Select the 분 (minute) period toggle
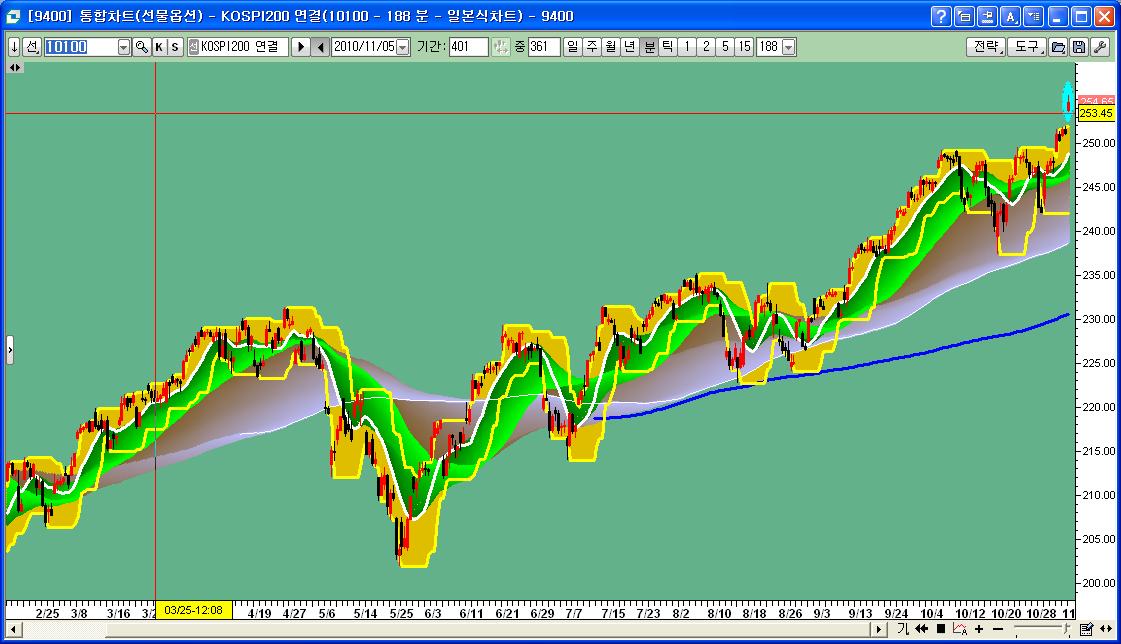 (649, 47)
